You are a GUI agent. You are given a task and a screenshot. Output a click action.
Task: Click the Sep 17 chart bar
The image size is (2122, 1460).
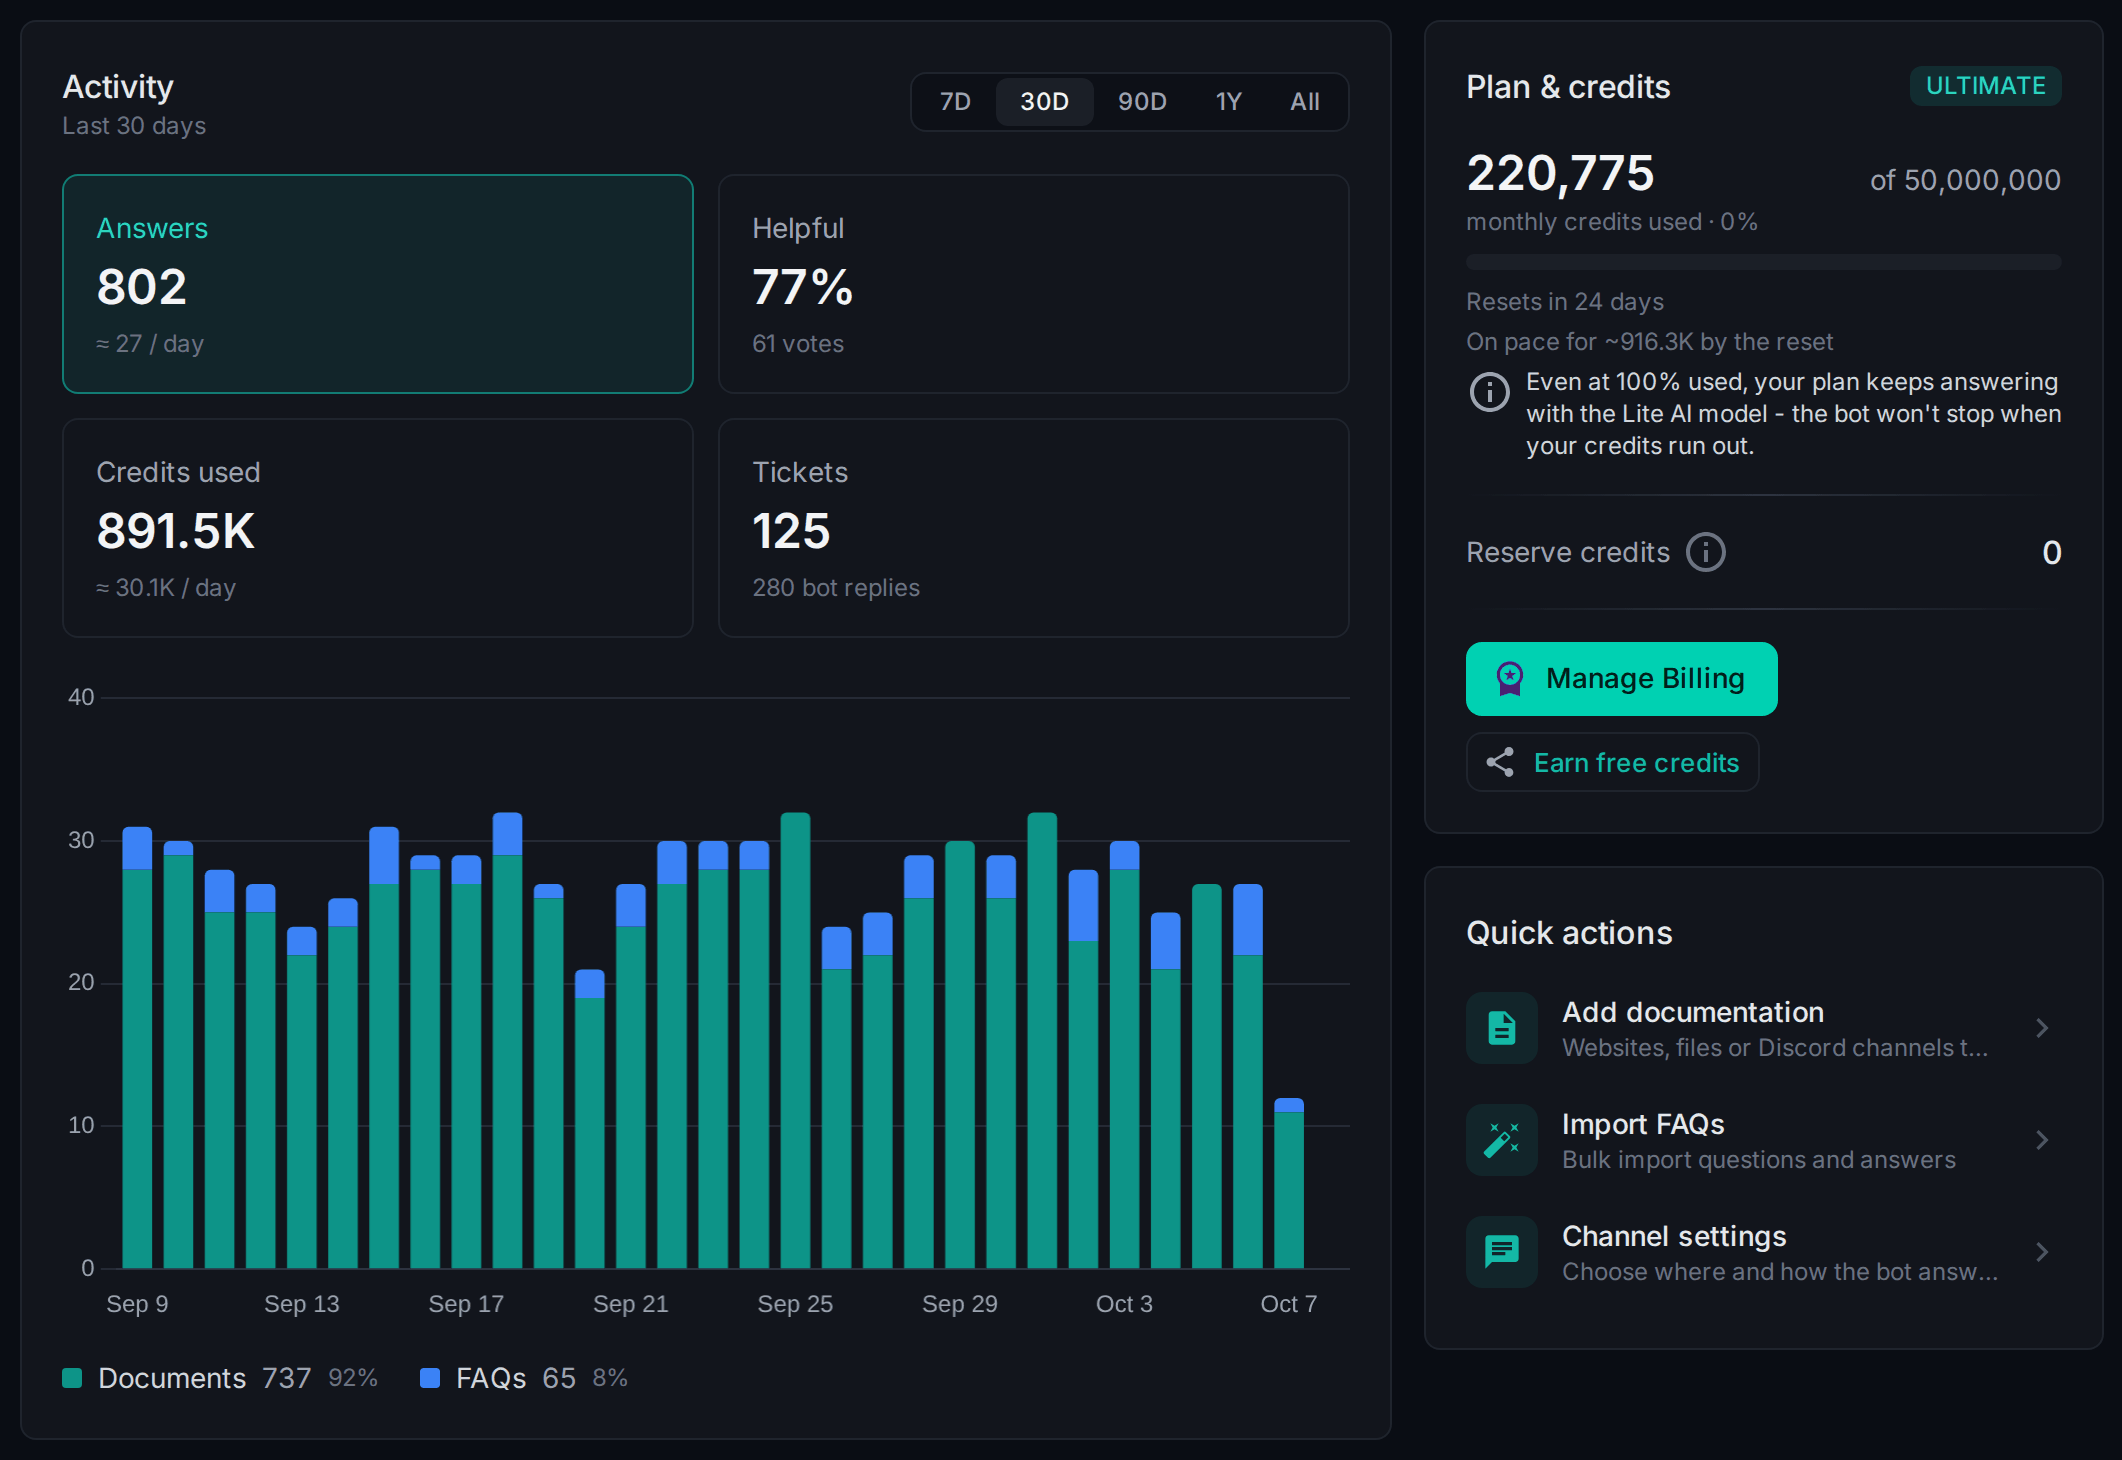(466, 1061)
